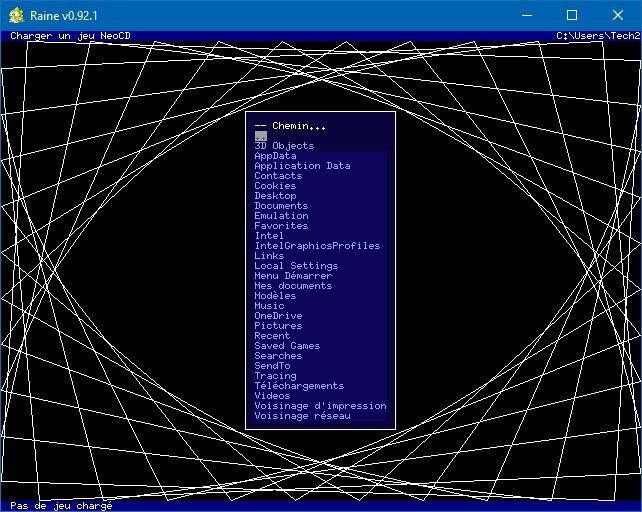
Task: Click the Raine application icon in title bar
Action: [x=16, y=16]
